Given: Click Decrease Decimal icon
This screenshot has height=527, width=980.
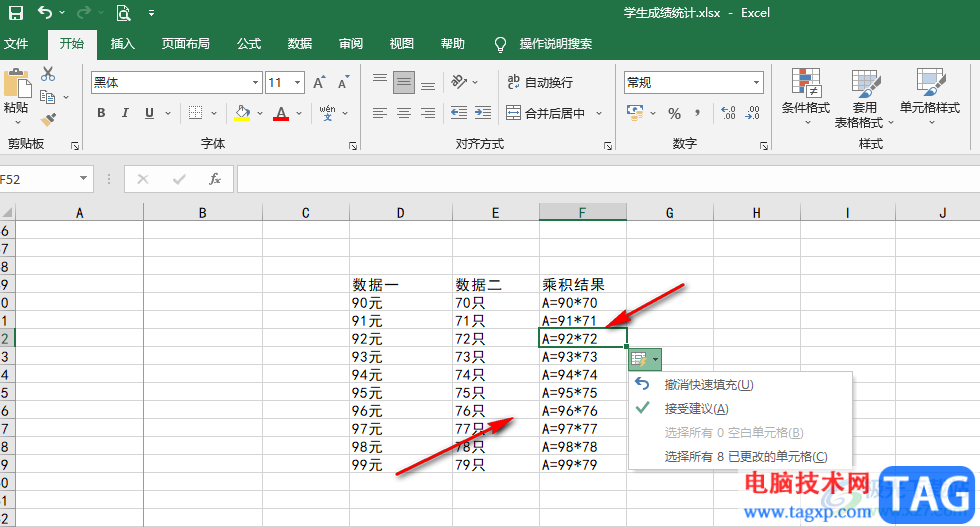Looking at the screenshot, I should coord(752,113).
